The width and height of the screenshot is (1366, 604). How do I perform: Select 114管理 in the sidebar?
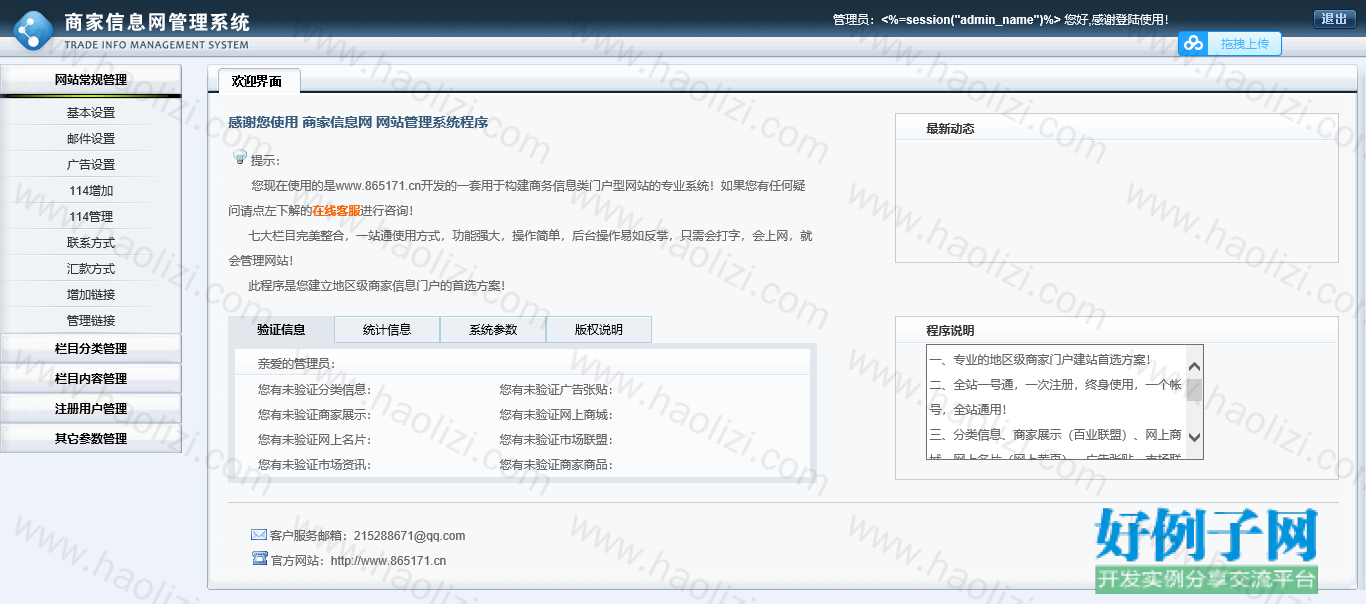pyautogui.click(x=91, y=217)
